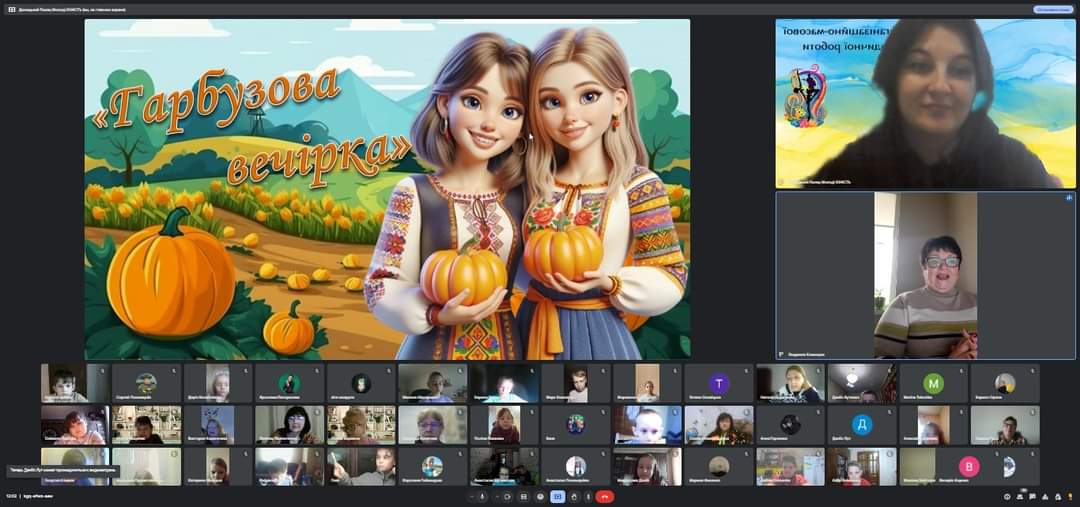The image size is (1080, 507).
Task: Click the highlighted present screen button
Action: [x=558, y=497]
